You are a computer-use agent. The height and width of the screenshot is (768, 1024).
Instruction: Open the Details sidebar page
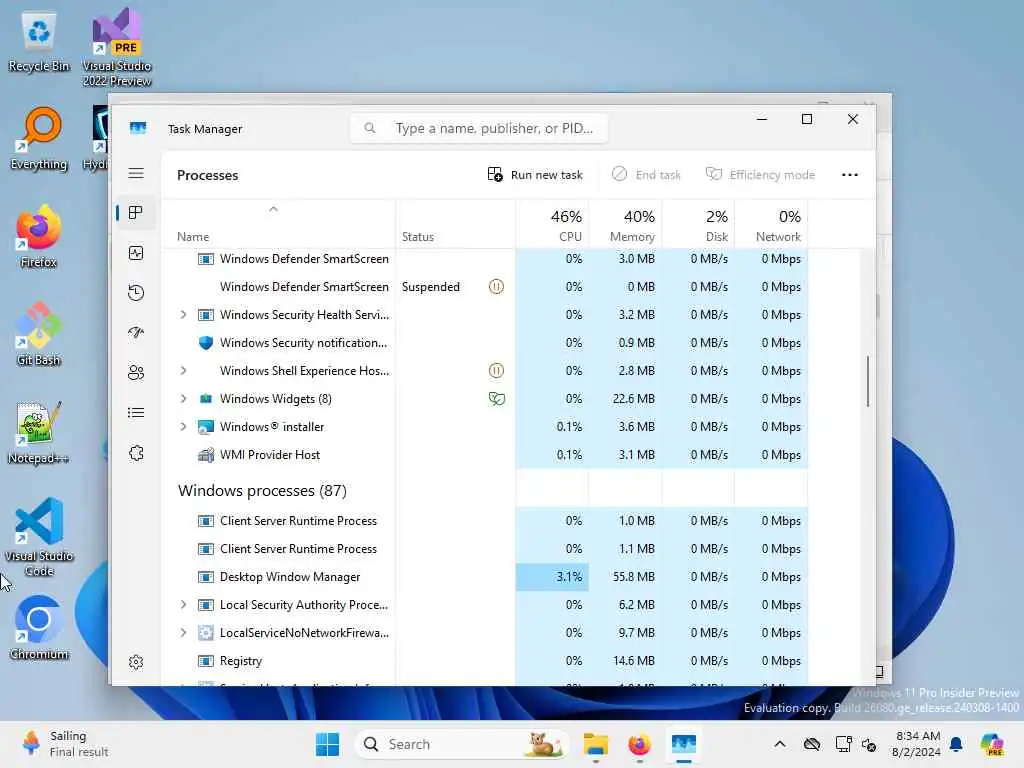tap(136, 413)
